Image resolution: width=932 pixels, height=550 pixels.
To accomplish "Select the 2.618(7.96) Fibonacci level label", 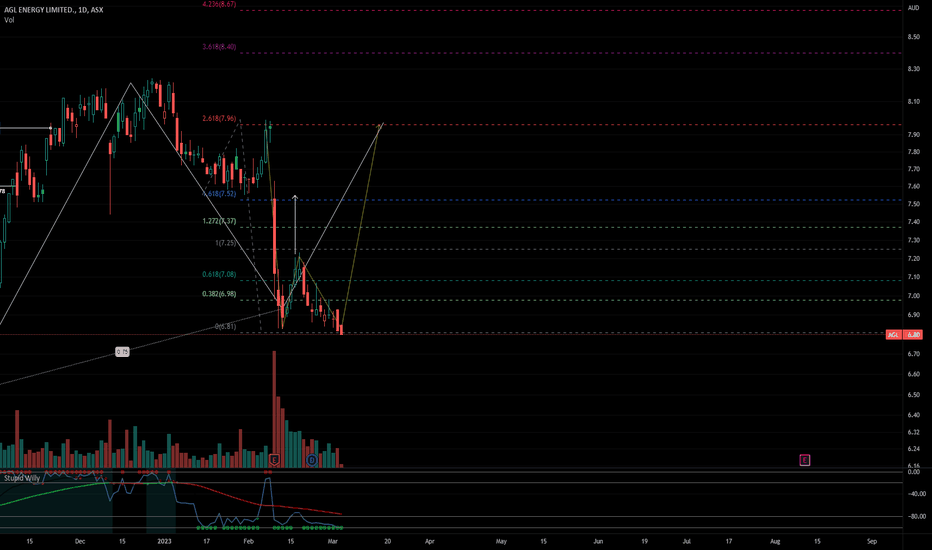I will pyautogui.click(x=219, y=118).
